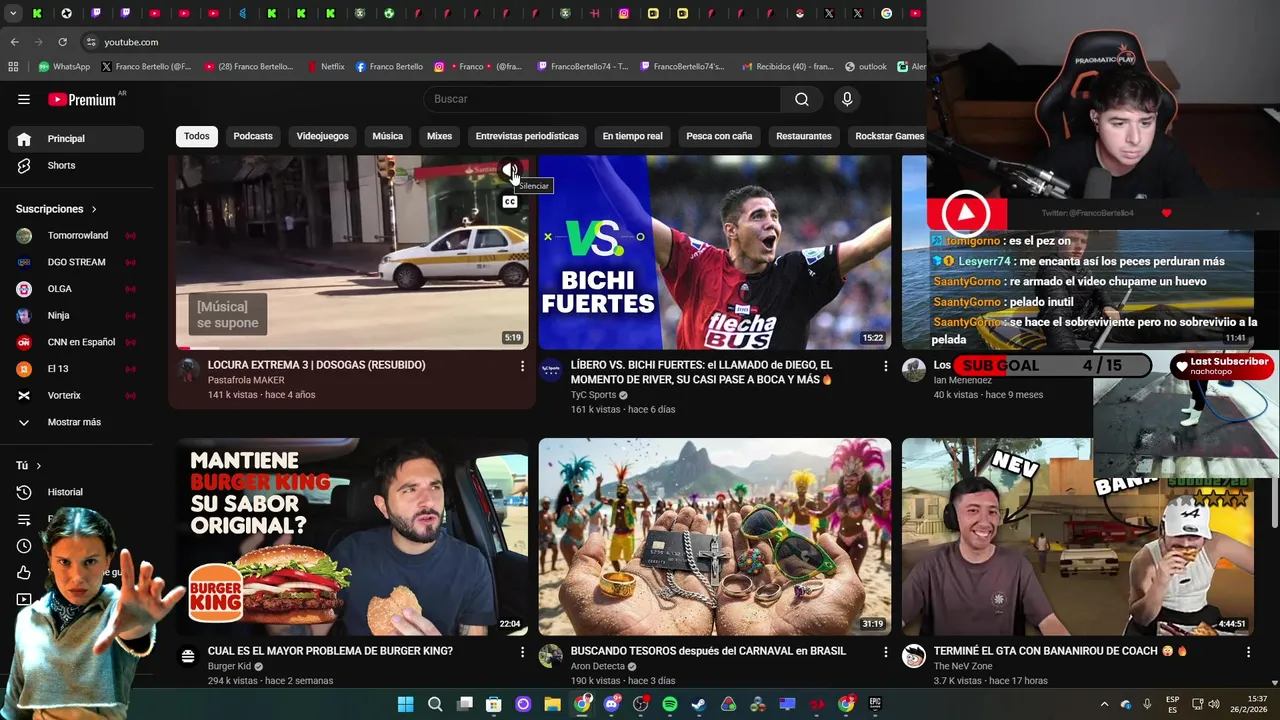The width and height of the screenshot is (1280, 720).
Task: Open Pastafrola MAKER channel link
Action: coord(246,380)
